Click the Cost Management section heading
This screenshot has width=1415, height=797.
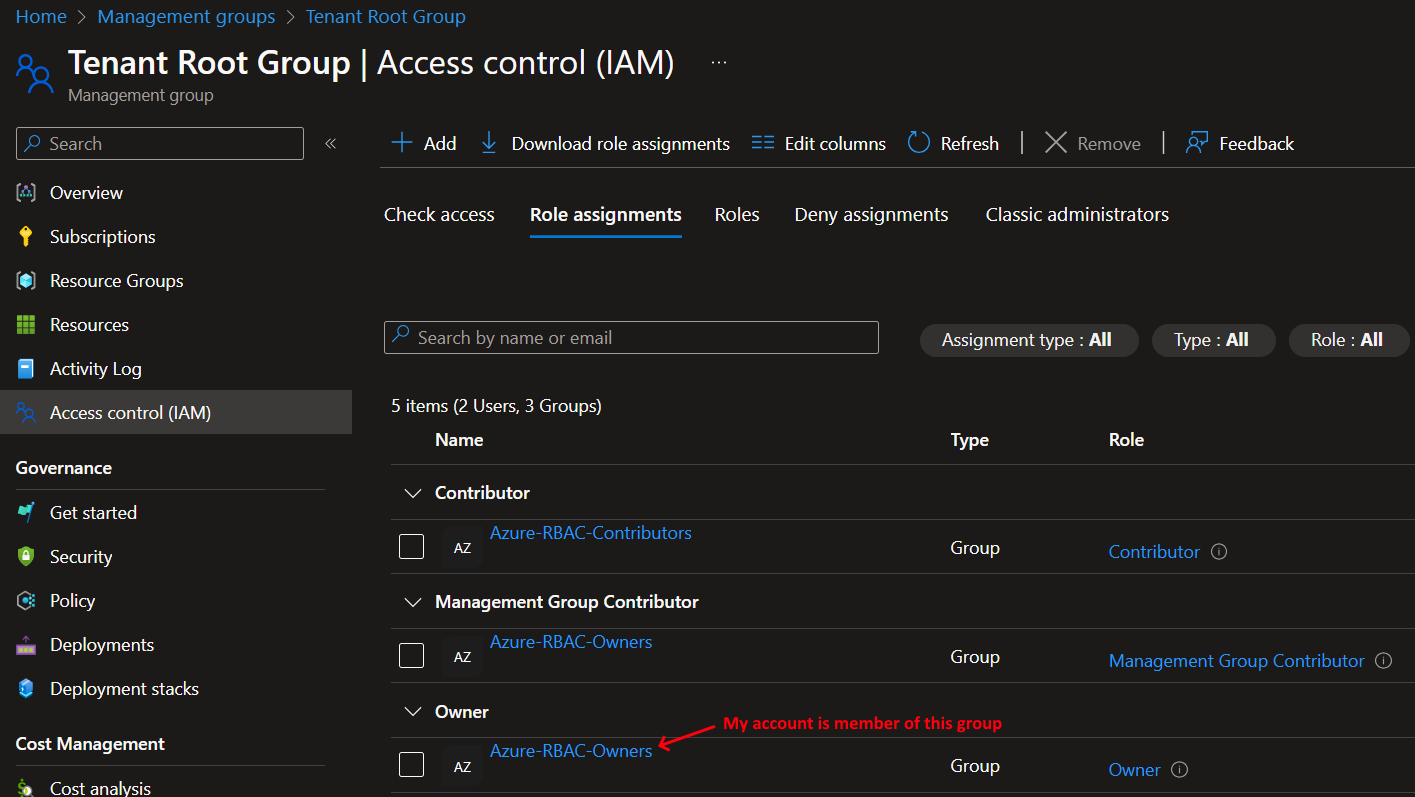(90, 744)
